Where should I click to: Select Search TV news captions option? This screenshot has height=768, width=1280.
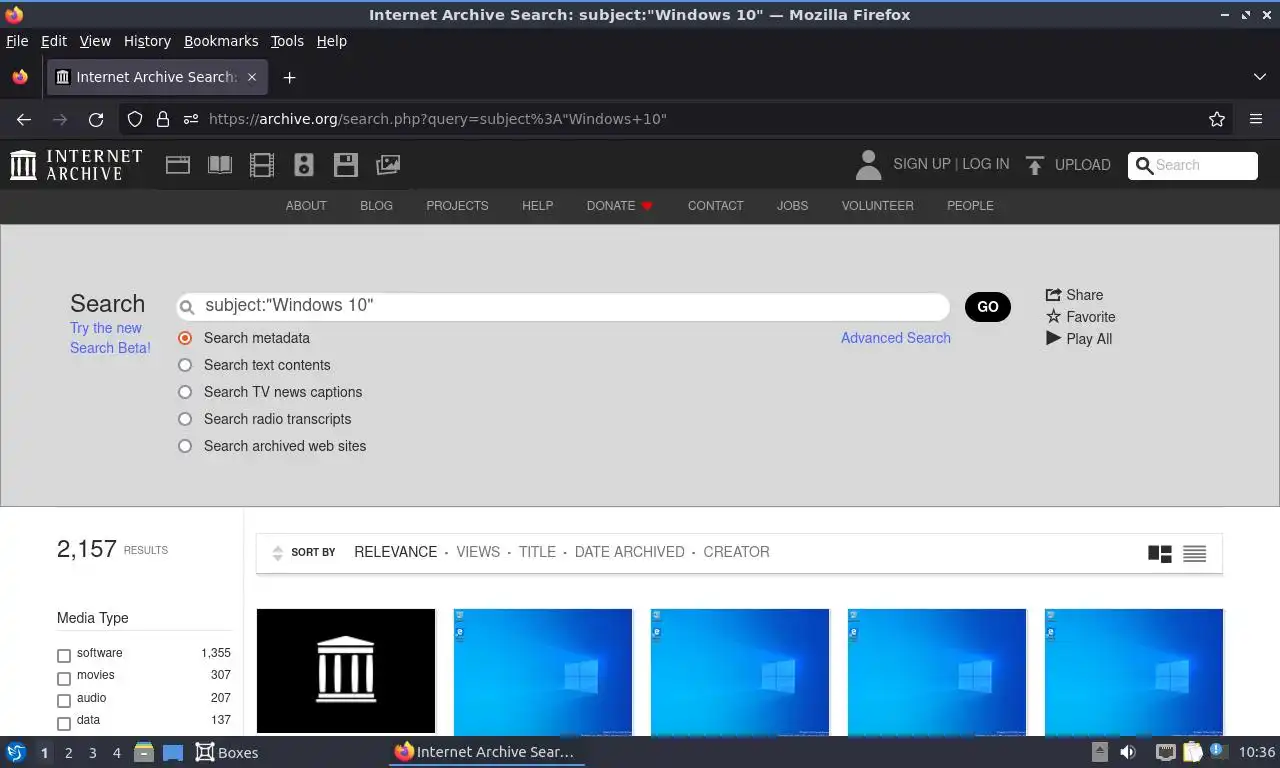tap(185, 392)
